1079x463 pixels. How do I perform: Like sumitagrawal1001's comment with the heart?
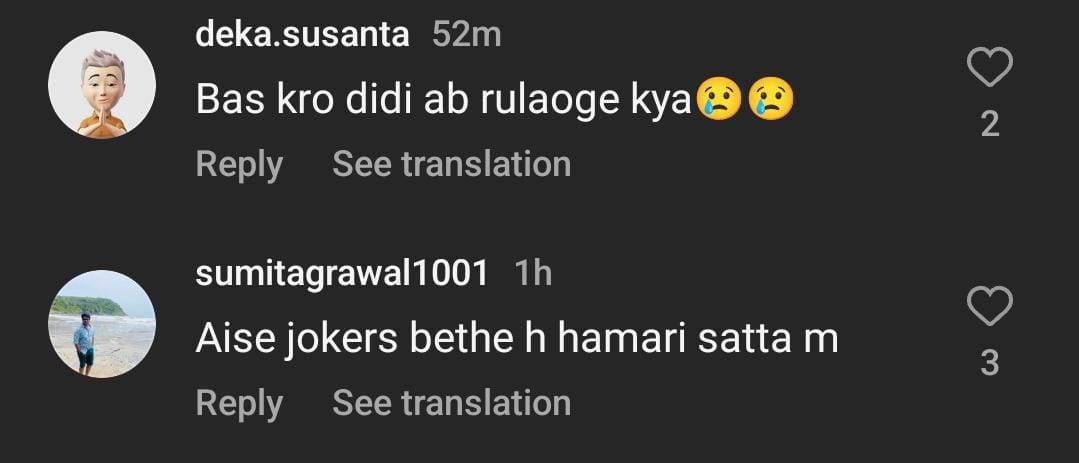[990, 306]
